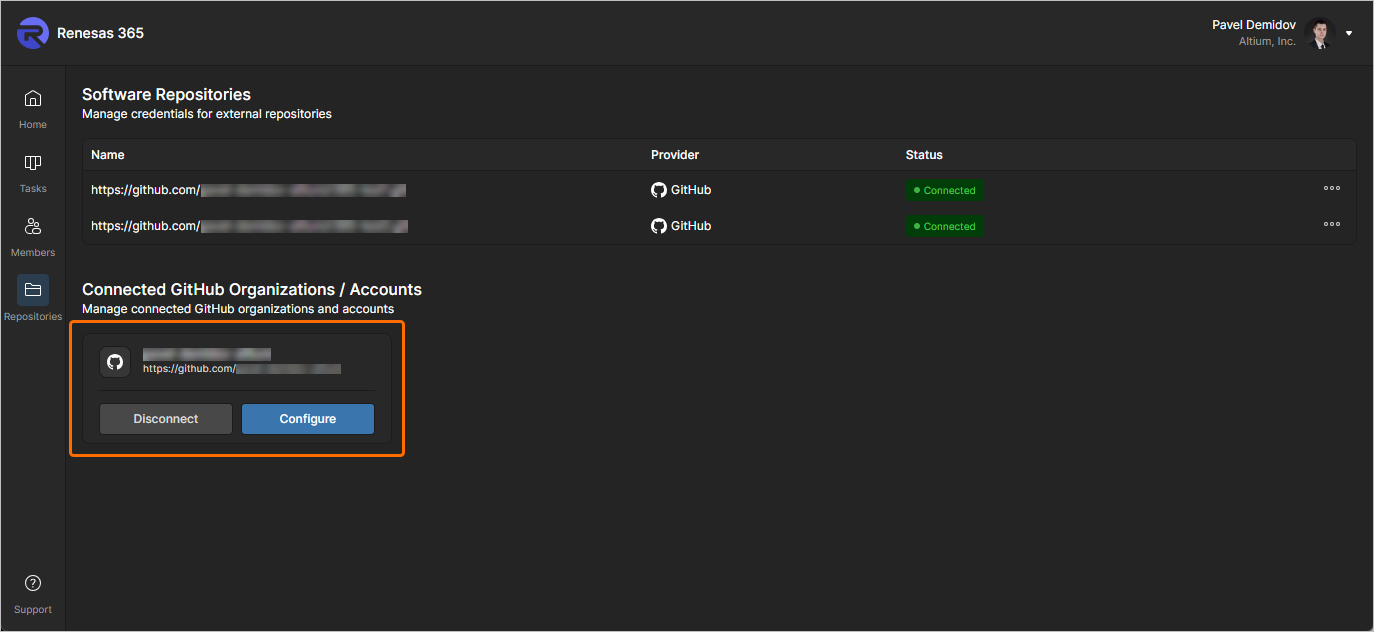Select the Repositories folder icon

(33, 290)
